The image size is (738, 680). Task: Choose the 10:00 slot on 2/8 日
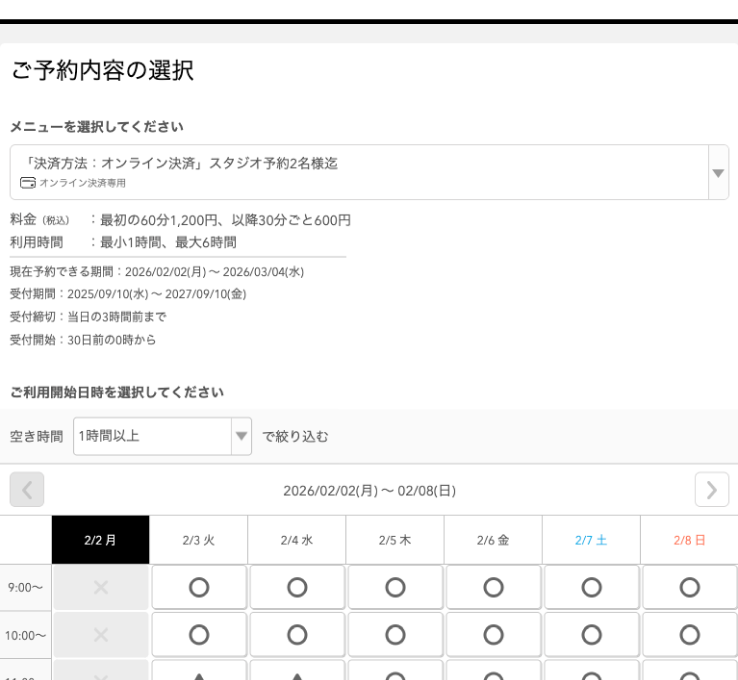(690, 635)
